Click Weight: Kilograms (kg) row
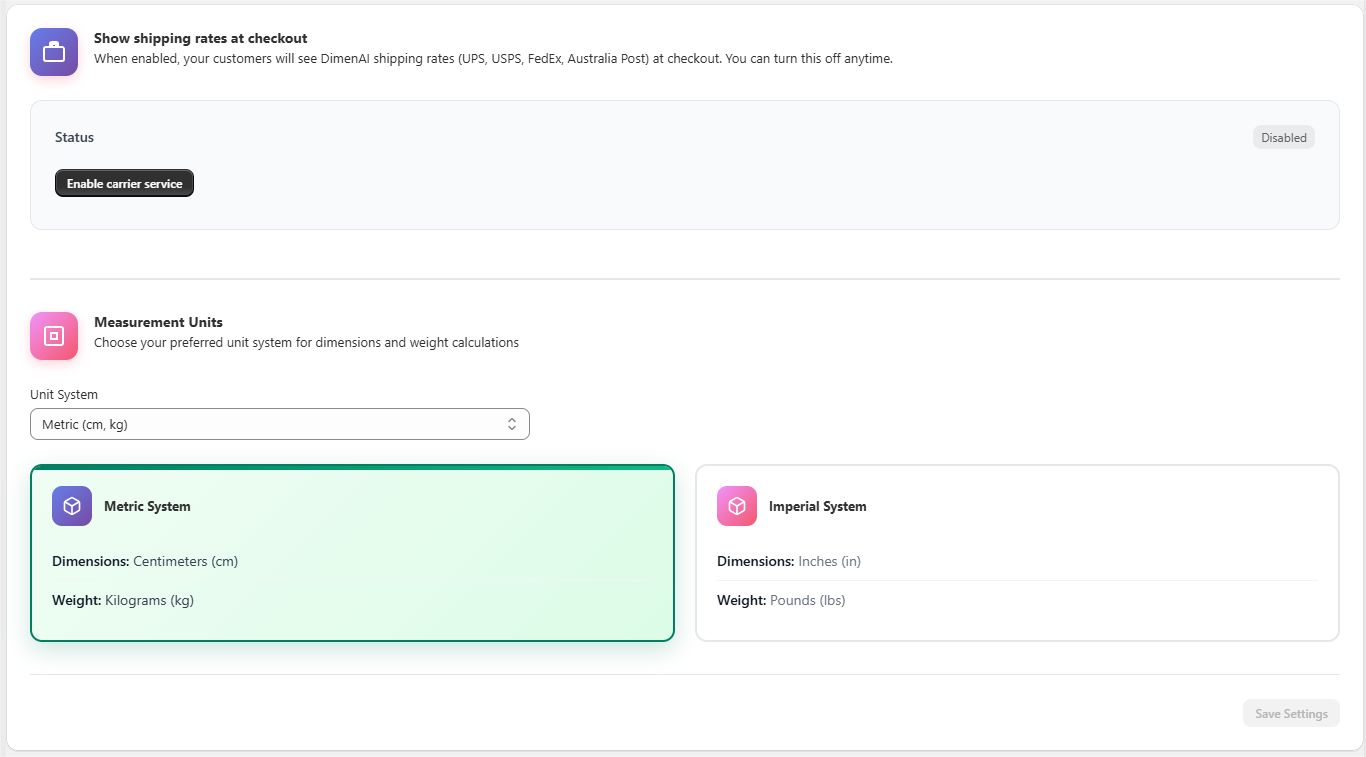Image resolution: width=1366 pixels, height=757 pixels. [123, 600]
